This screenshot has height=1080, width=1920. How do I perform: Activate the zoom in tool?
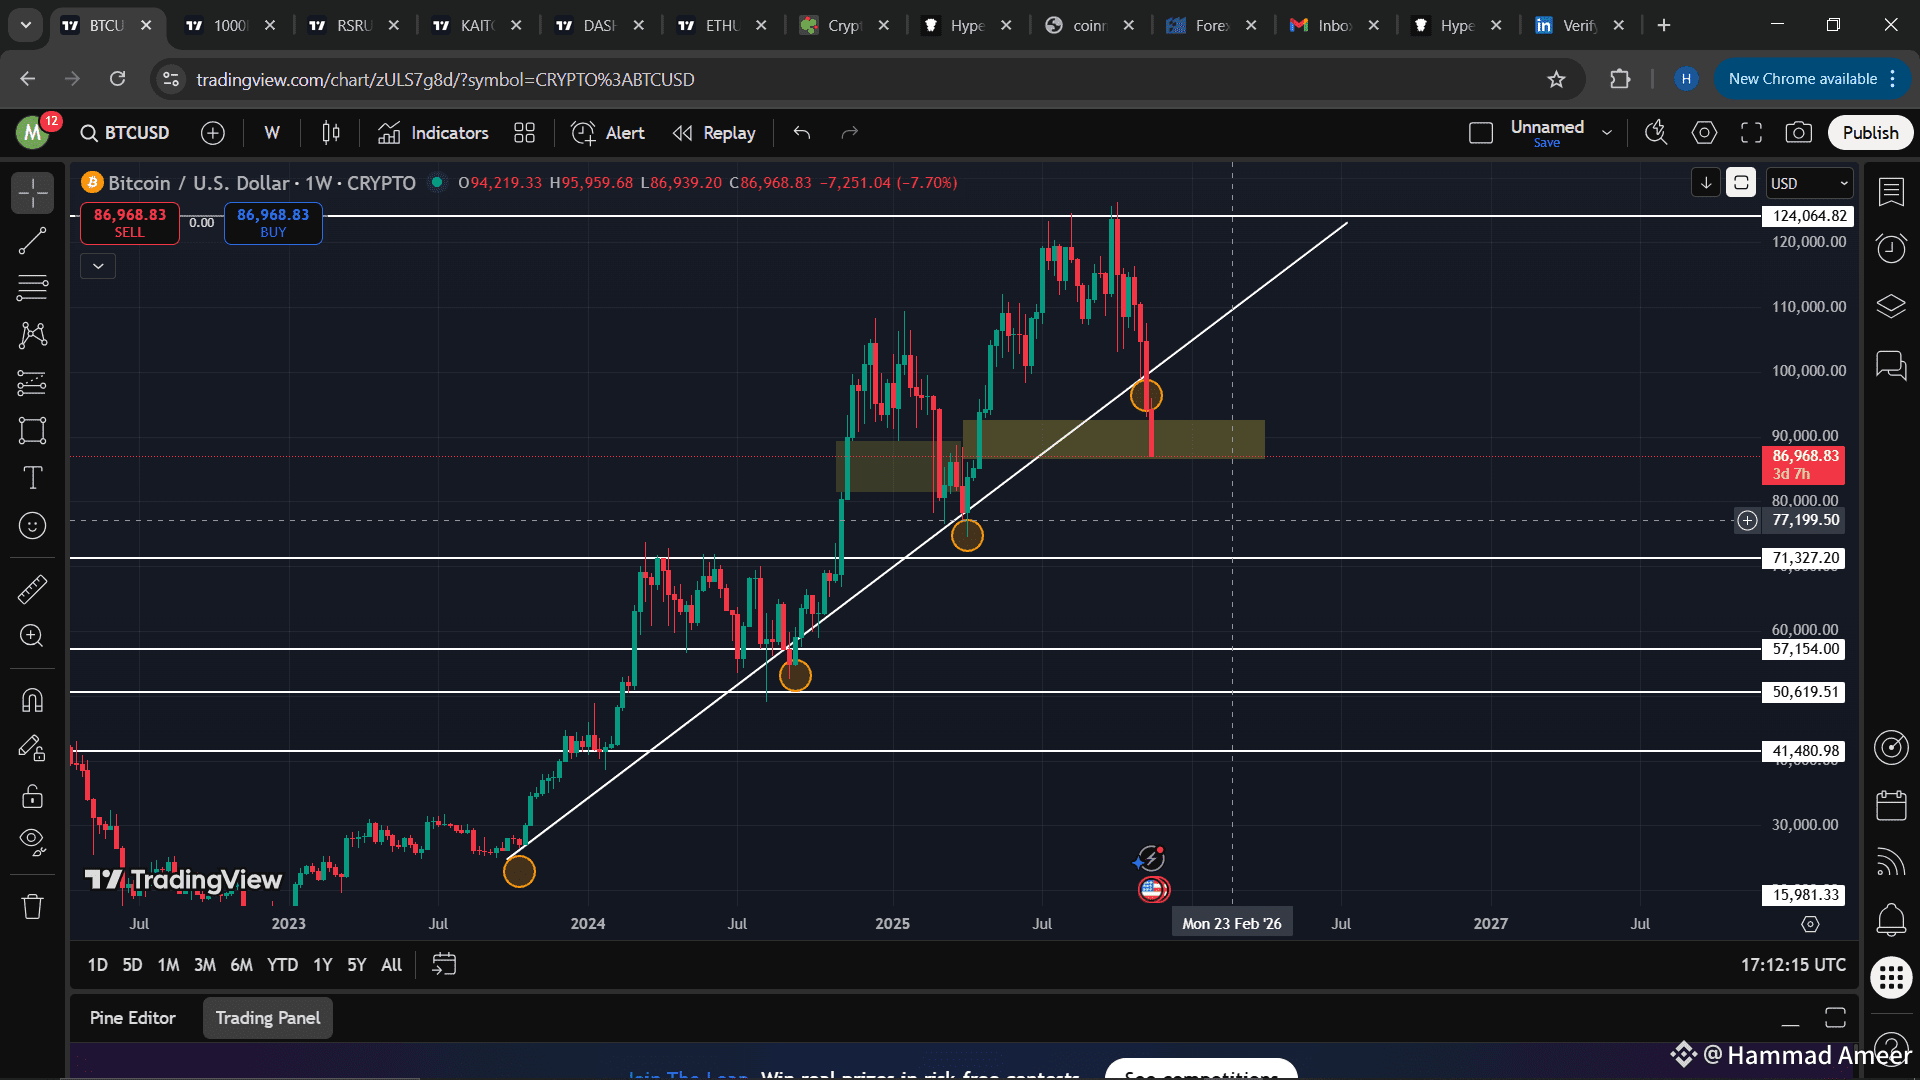[x=32, y=636]
